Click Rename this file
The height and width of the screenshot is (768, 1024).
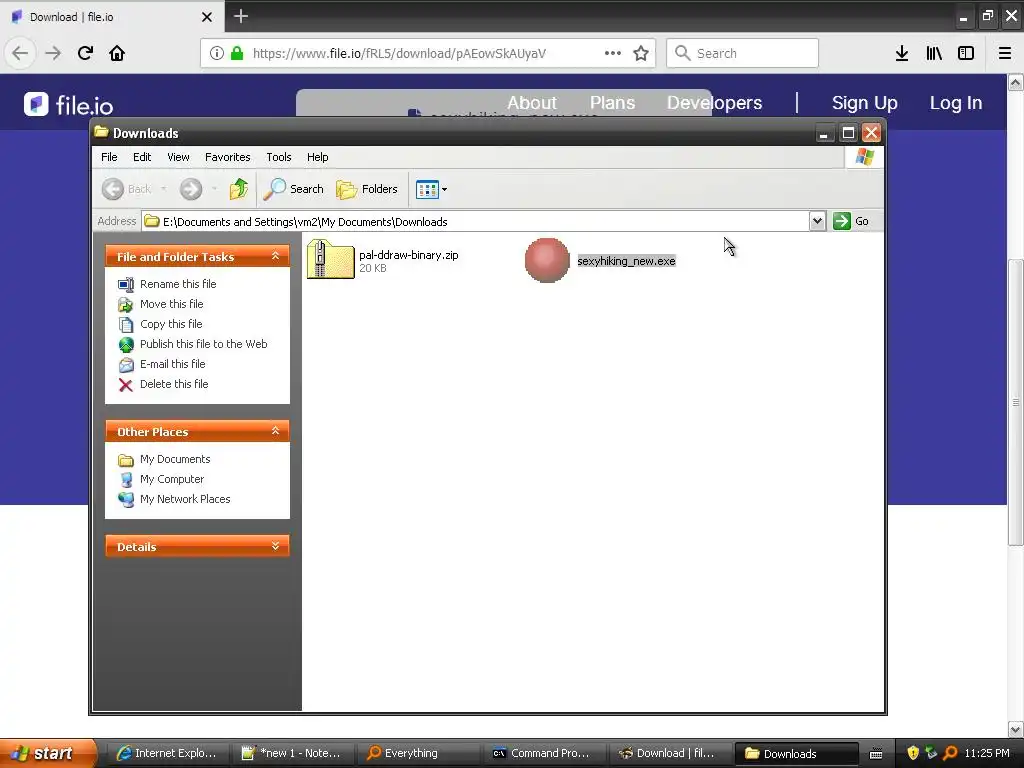click(x=178, y=284)
